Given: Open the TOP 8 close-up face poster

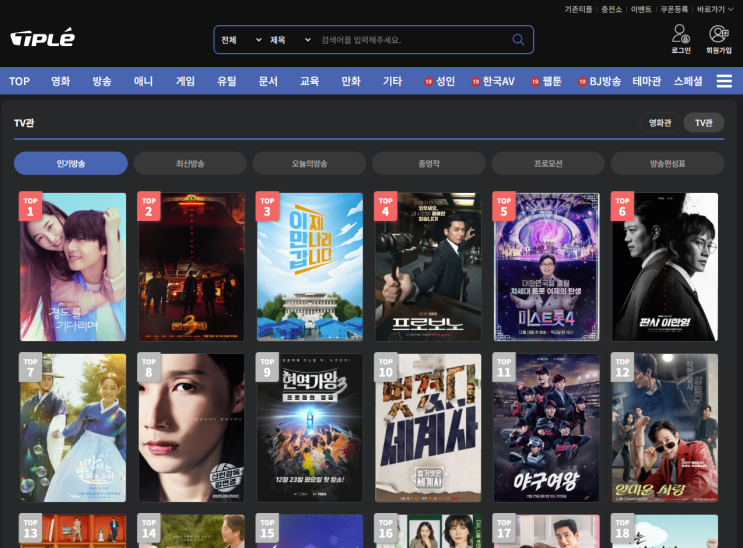Looking at the screenshot, I should pyautogui.click(x=191, y=428).
